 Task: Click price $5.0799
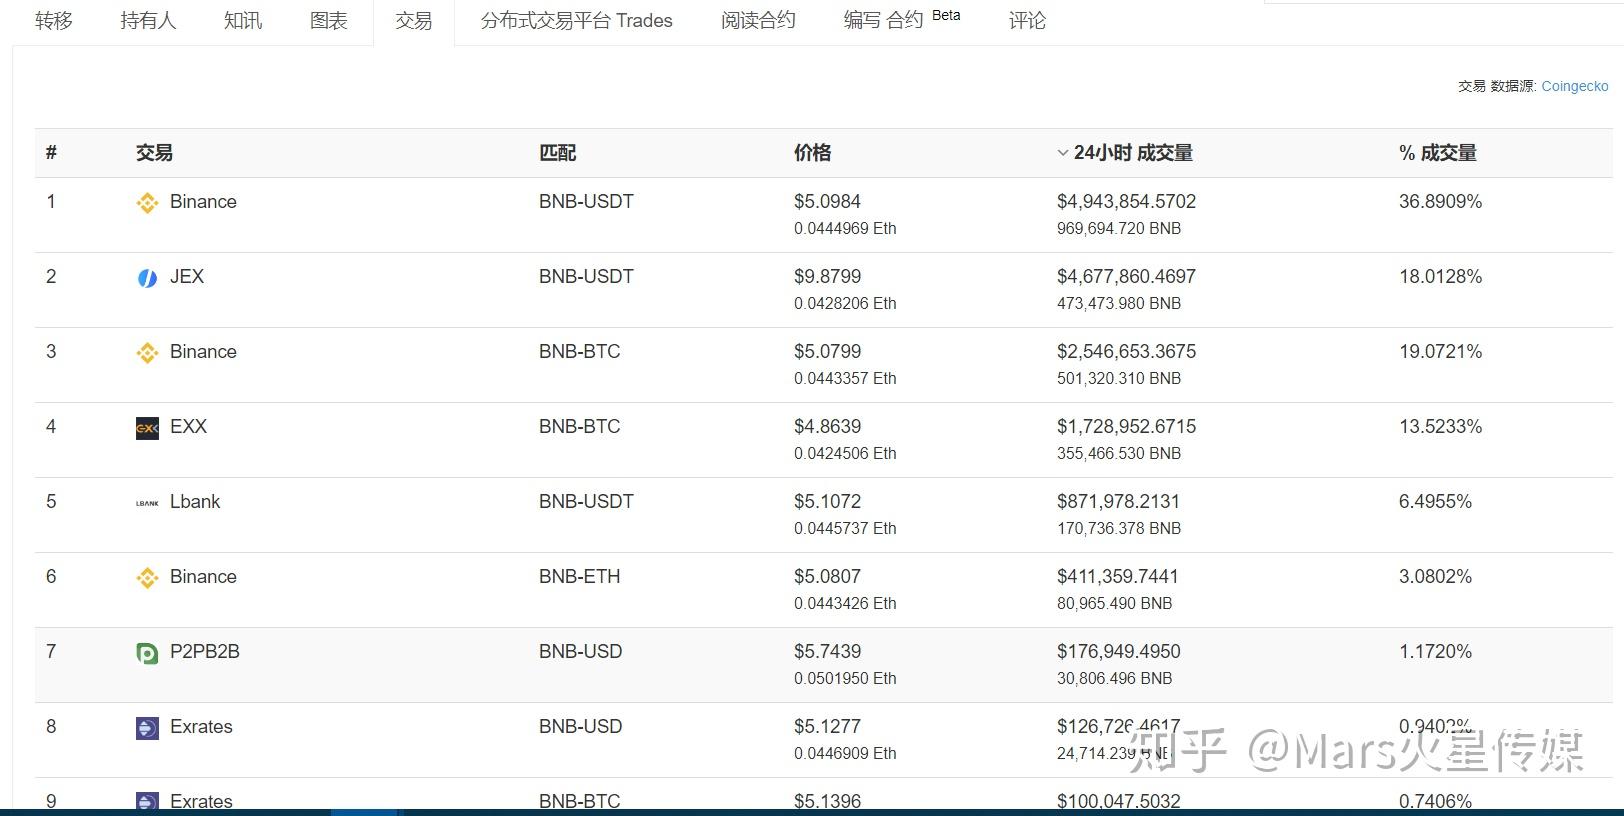(827, 352)
